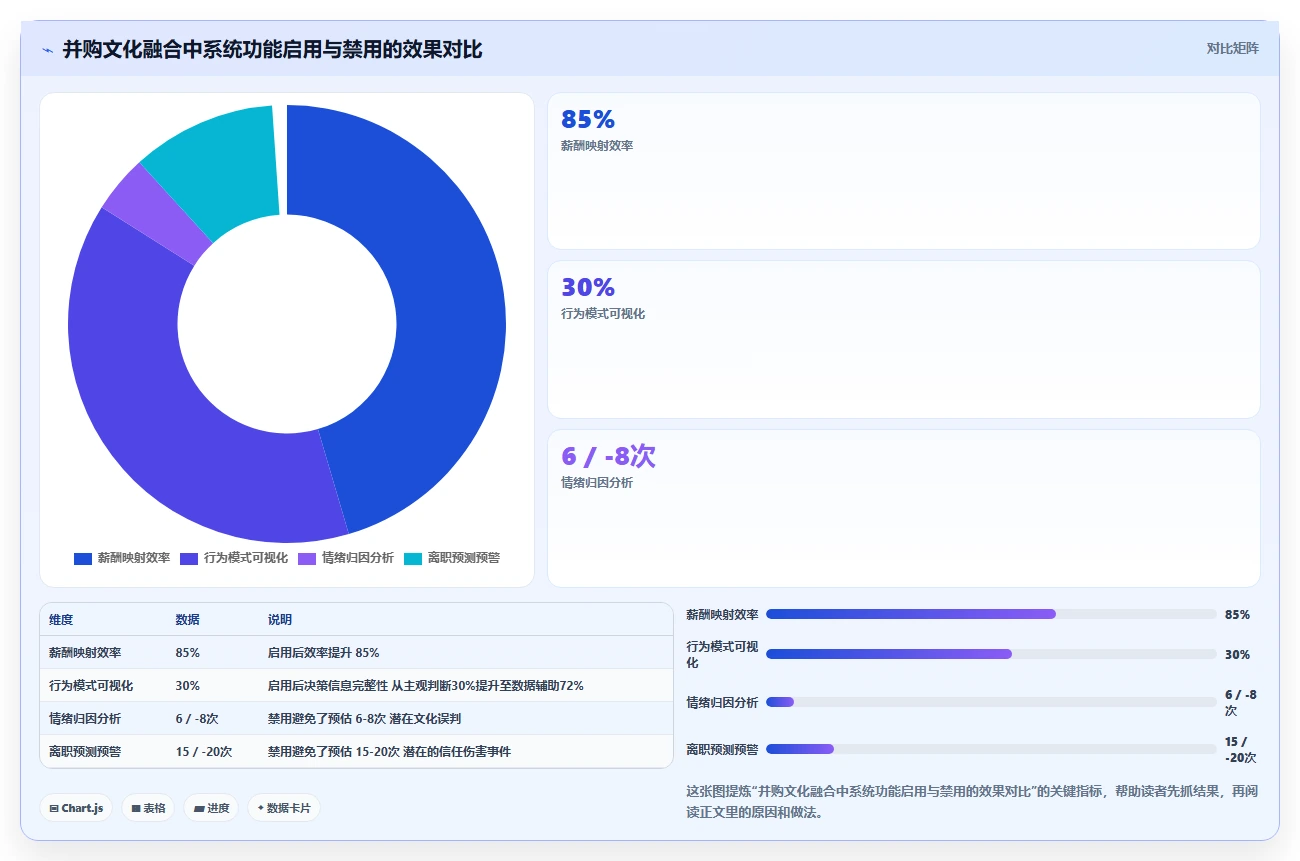Click the 离职预测预警 table row label
Screen dimensions: 1300x861
pos(85,751)
